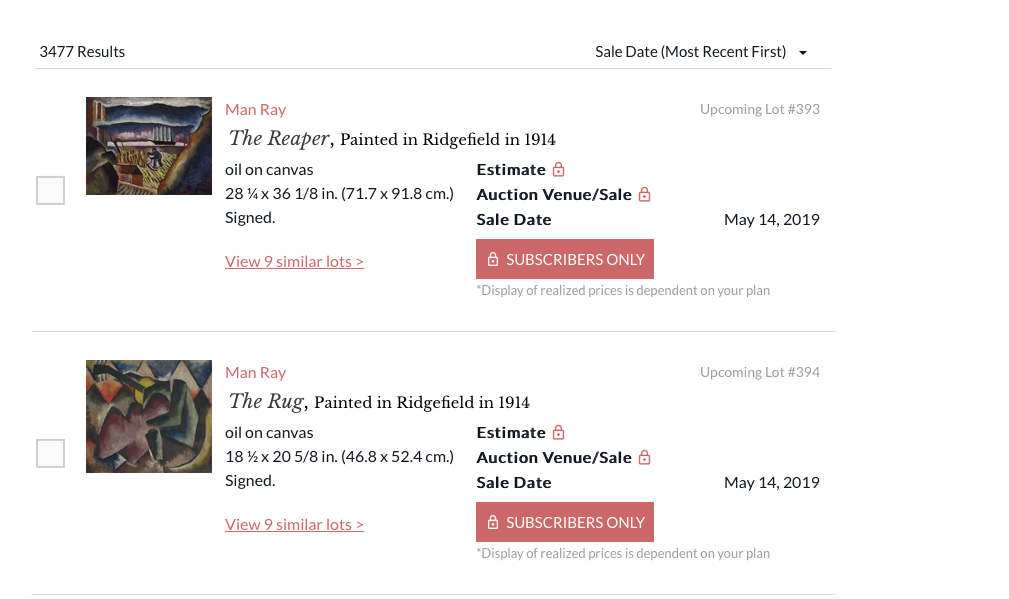View 9 similar lots for The Reaper

coord(294,261)
